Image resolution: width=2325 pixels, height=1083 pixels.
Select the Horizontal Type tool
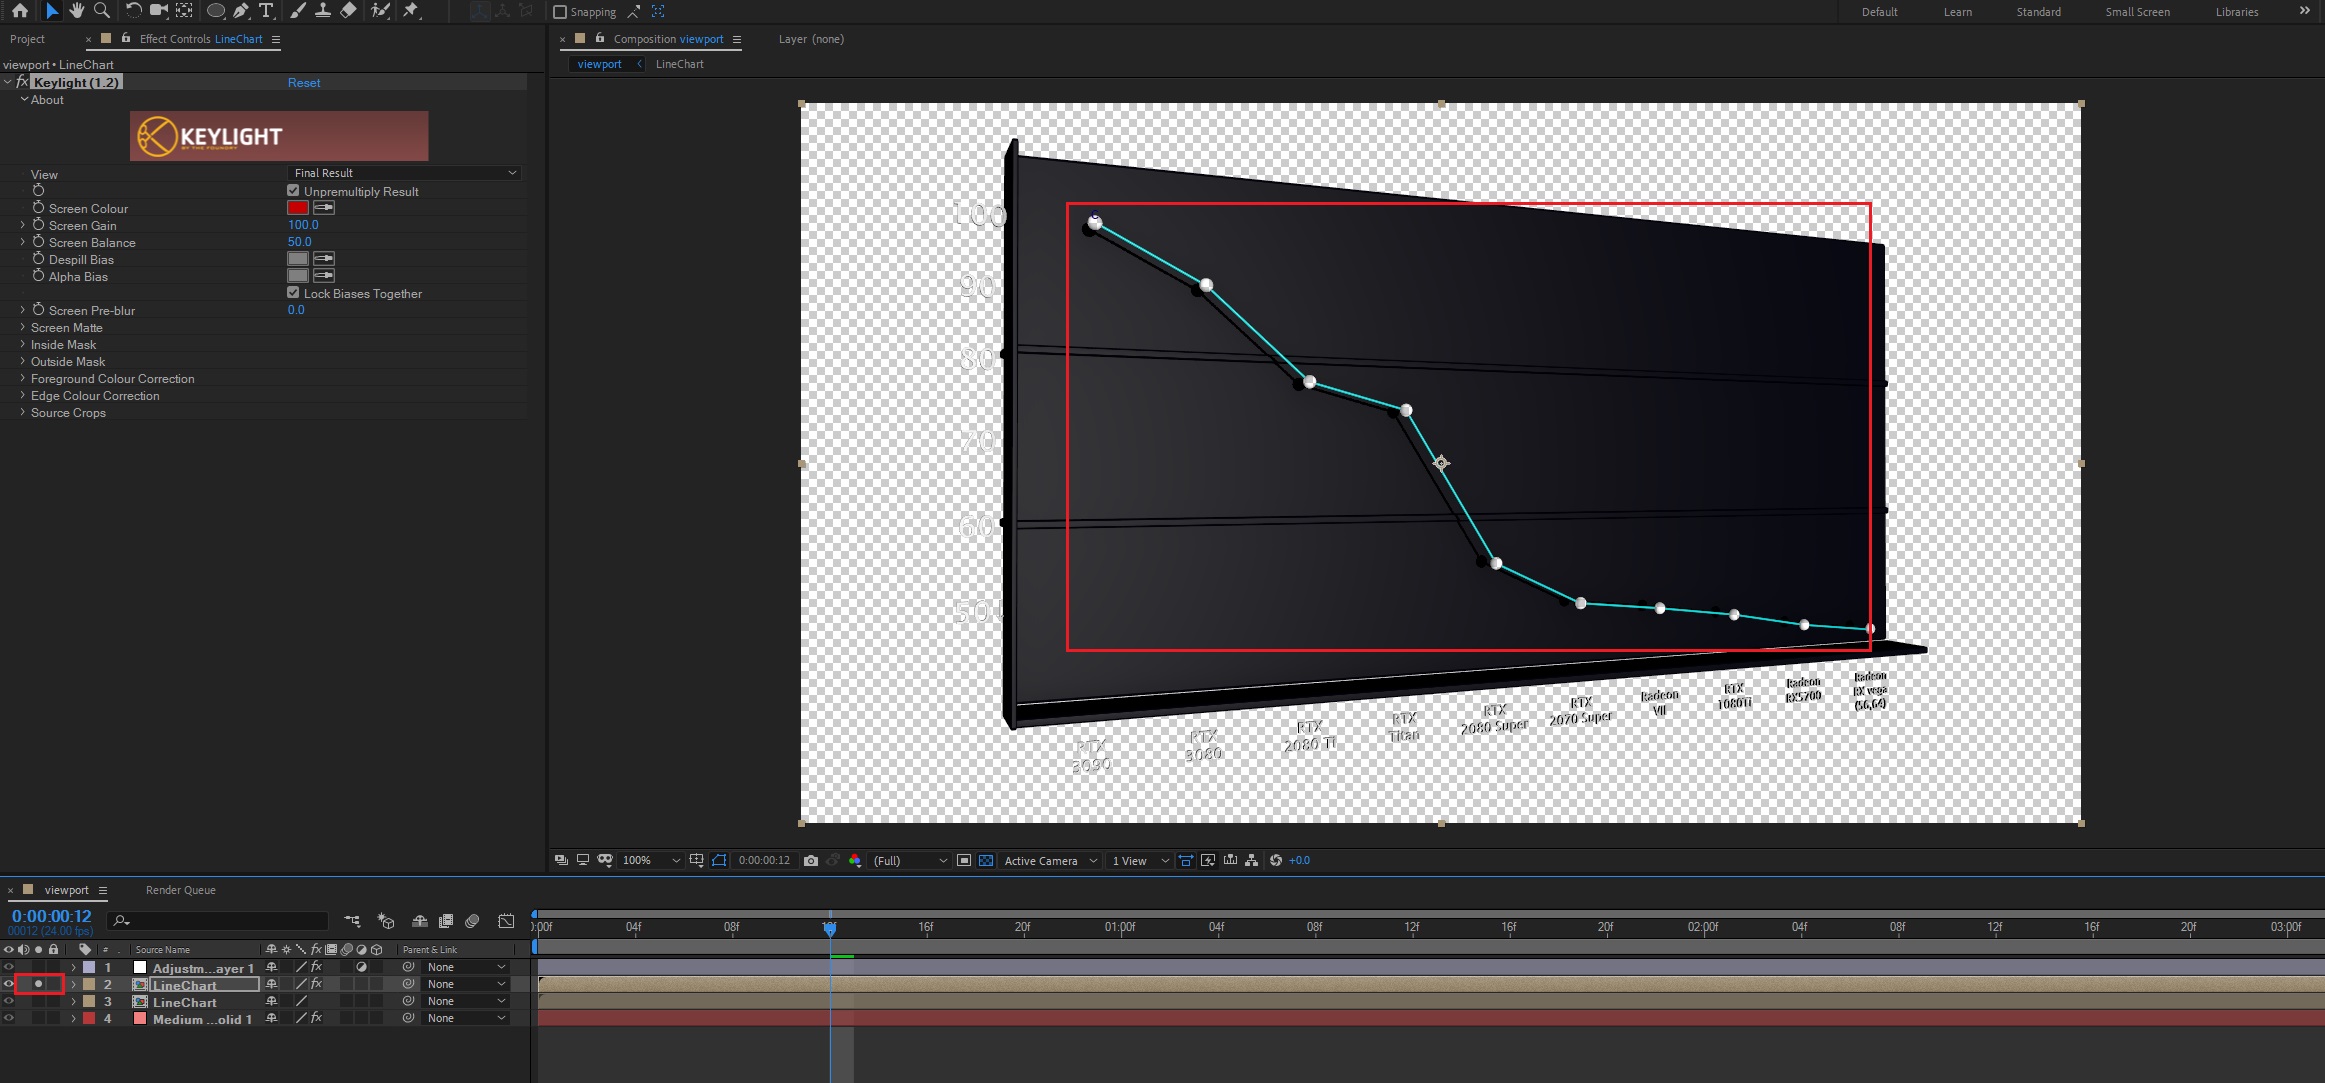click(266, 10)
